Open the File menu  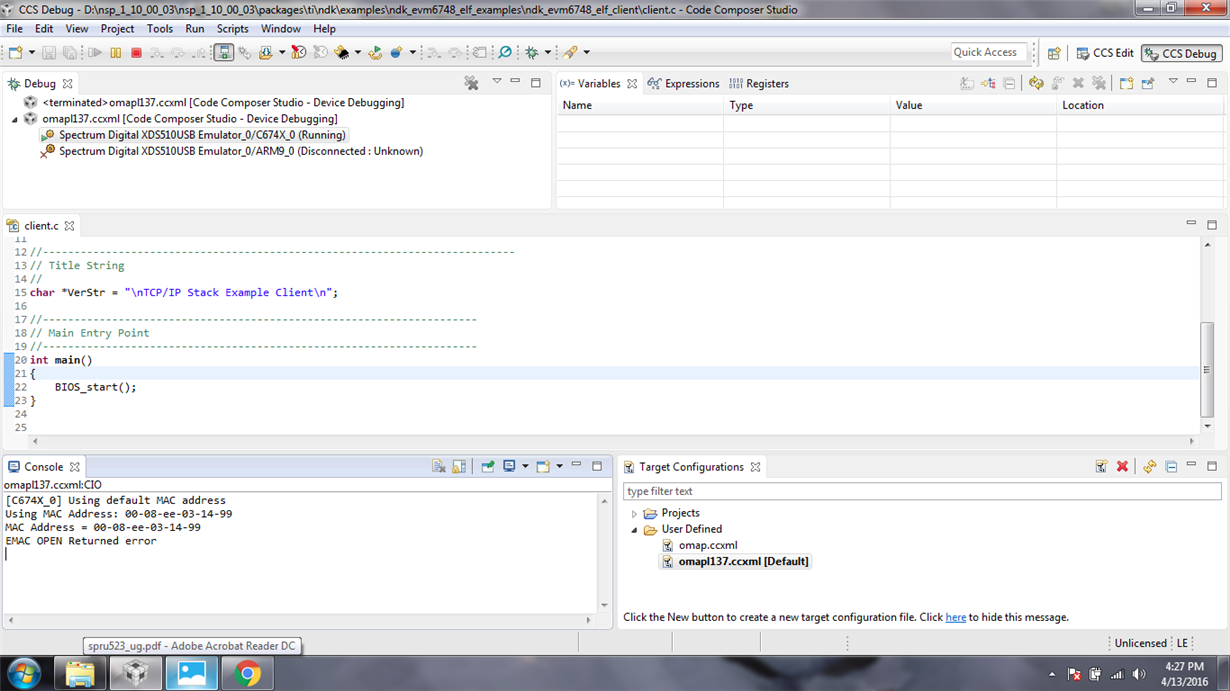tap(15, 29)
